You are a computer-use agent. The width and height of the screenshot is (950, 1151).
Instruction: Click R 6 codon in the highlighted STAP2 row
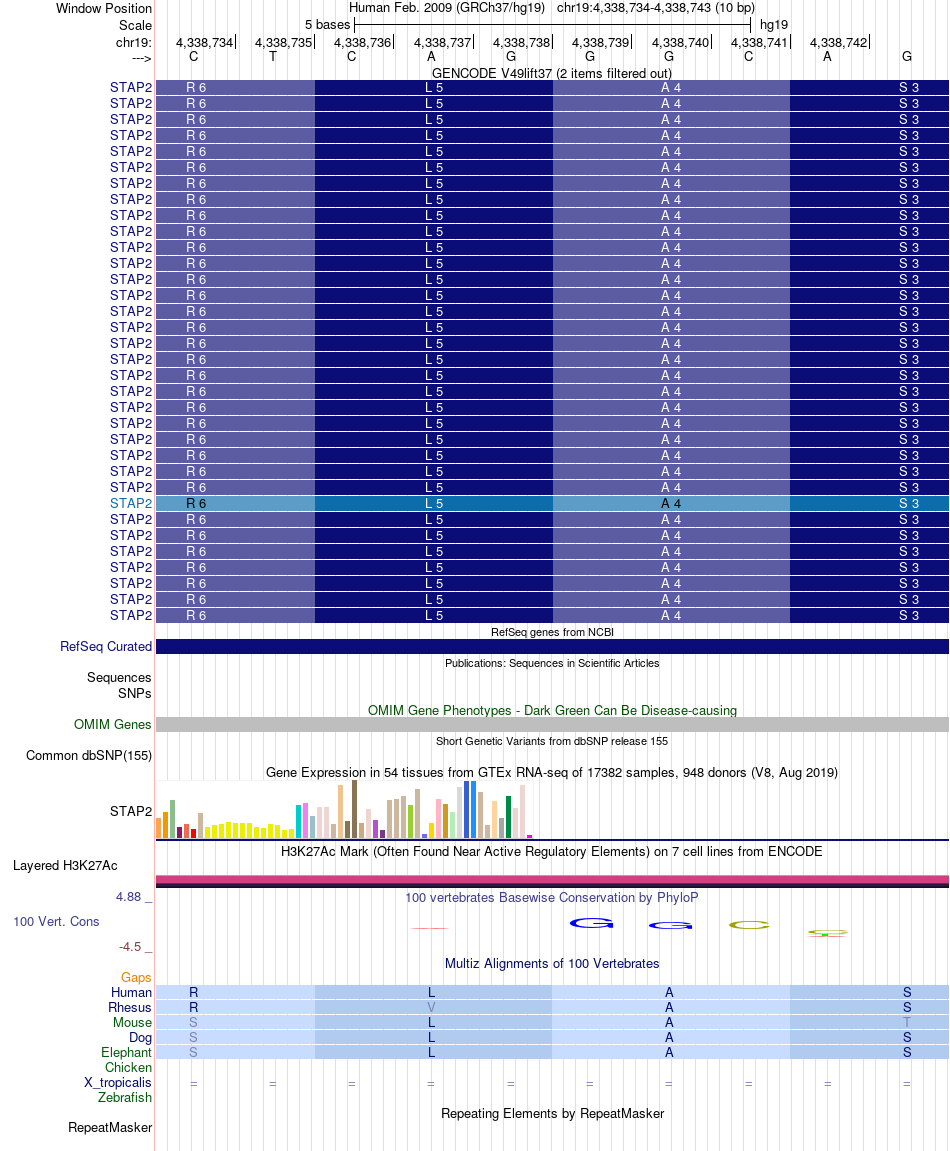pyautogui.click(x=196, y=504)
